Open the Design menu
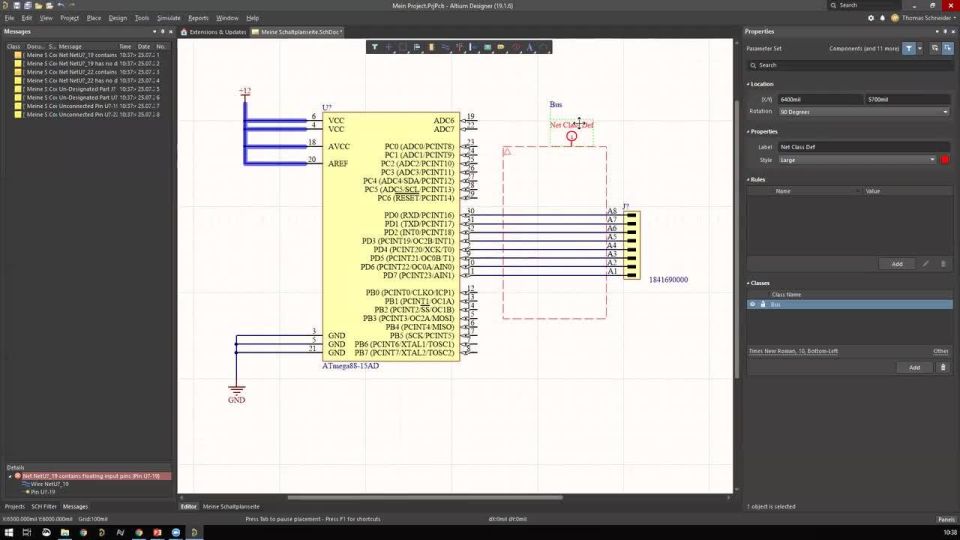The width and height of the screenshot is (960, 540). (x=118, y=18)
